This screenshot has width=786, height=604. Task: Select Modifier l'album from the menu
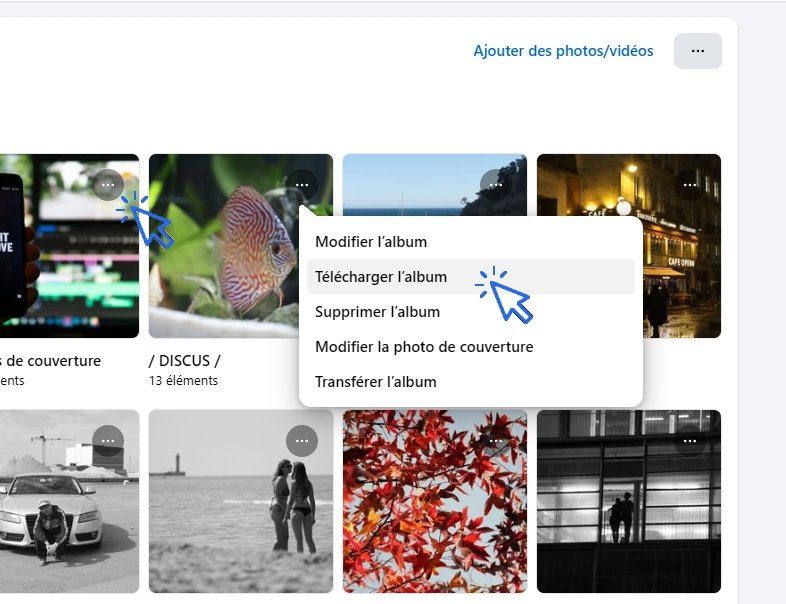[371, 242]
